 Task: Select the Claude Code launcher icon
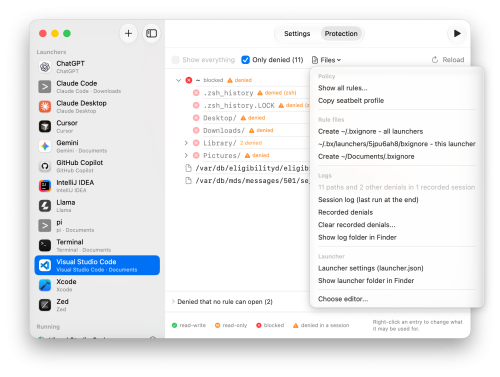pyautogui.click(x=45, y=87)
